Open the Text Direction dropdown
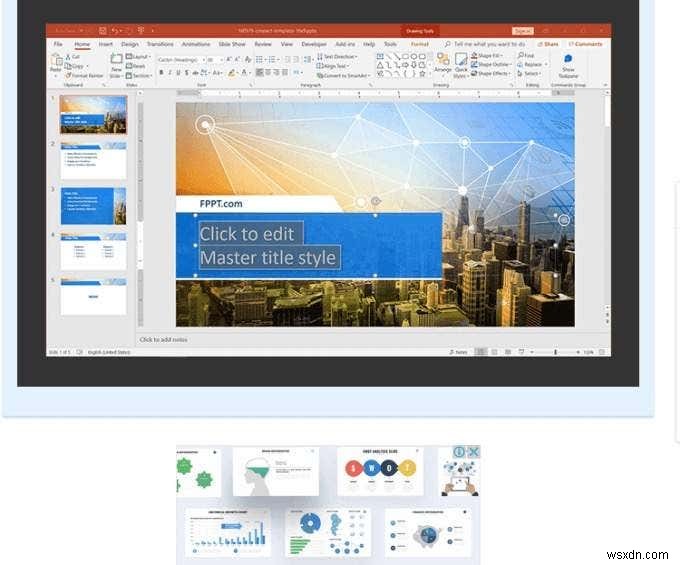The image size is (680, 565). click(337, 57)
